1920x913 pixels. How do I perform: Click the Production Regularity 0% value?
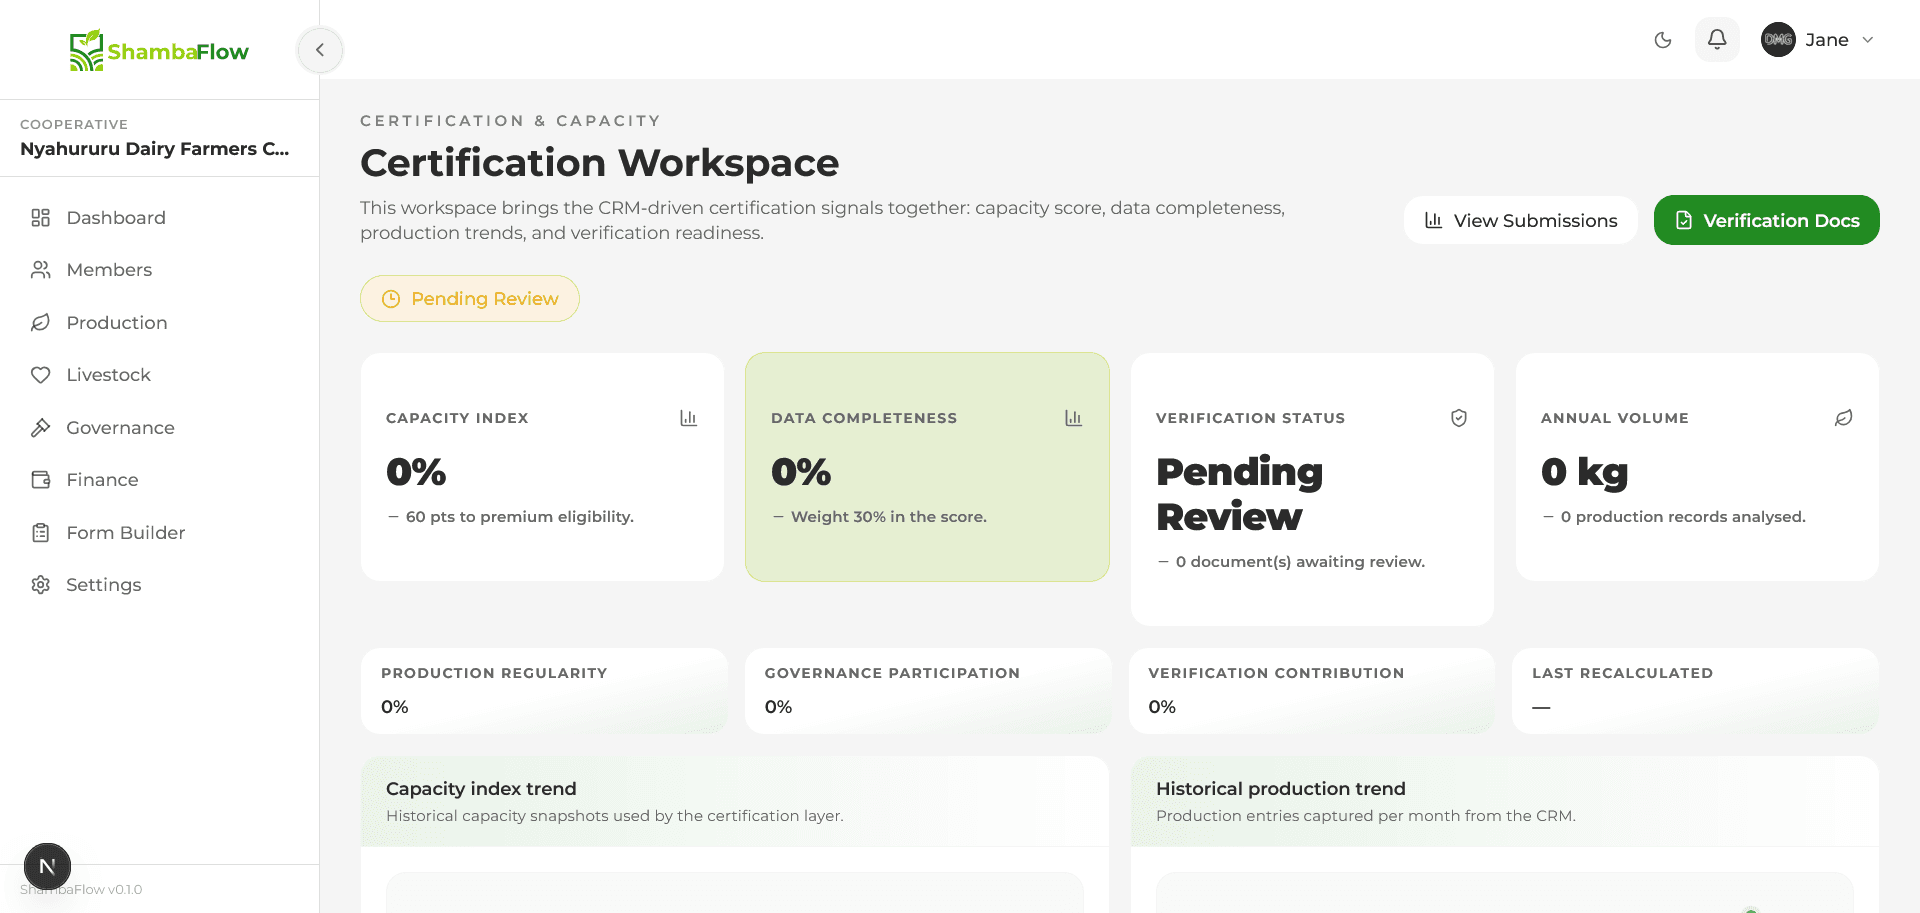tap(395, 707)
